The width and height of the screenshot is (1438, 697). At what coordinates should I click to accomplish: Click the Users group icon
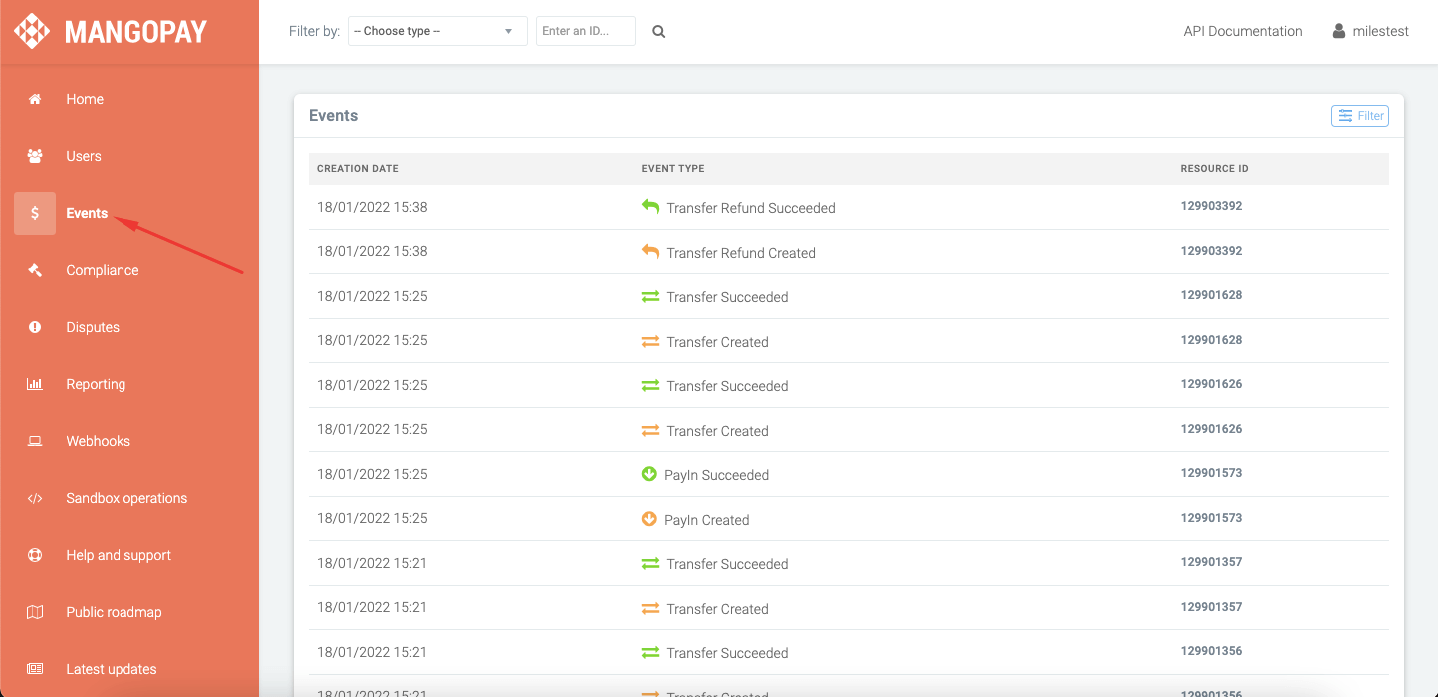(x=35, y=156)
